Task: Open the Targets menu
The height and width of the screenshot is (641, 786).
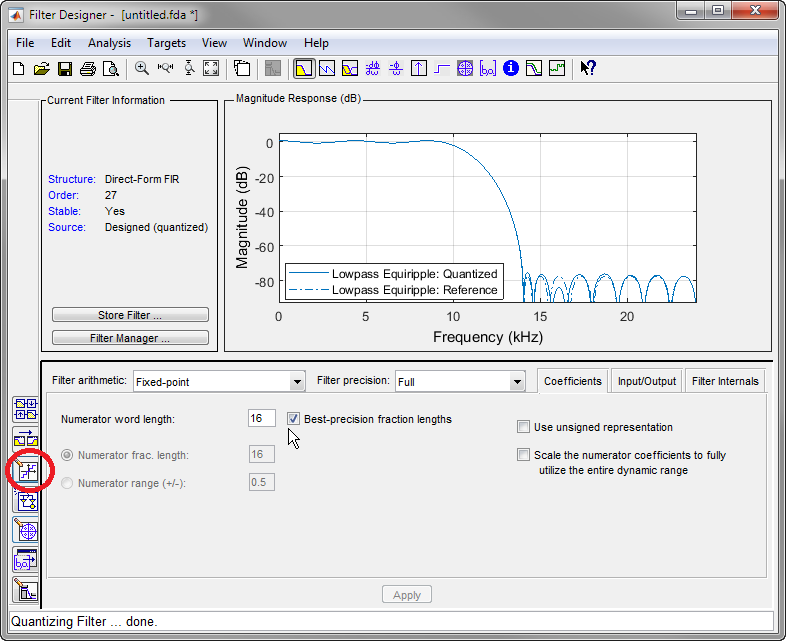Action: point(166,43)
